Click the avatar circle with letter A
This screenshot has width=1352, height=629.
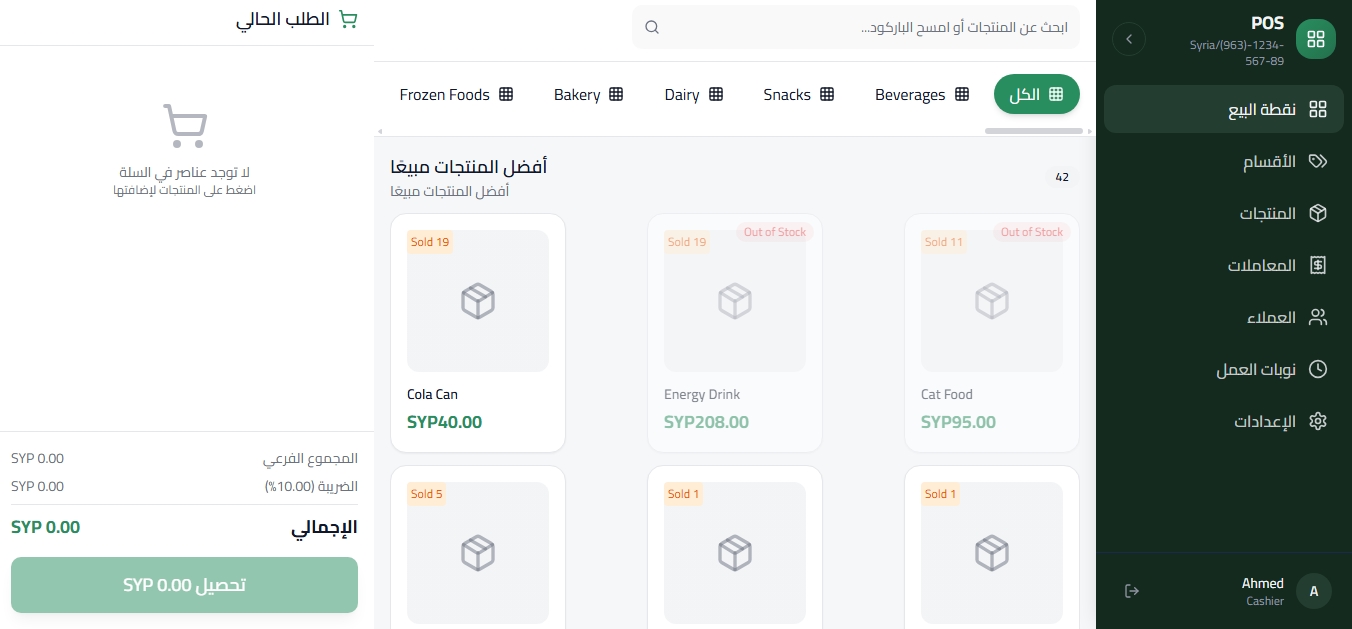click(1314, 591)
